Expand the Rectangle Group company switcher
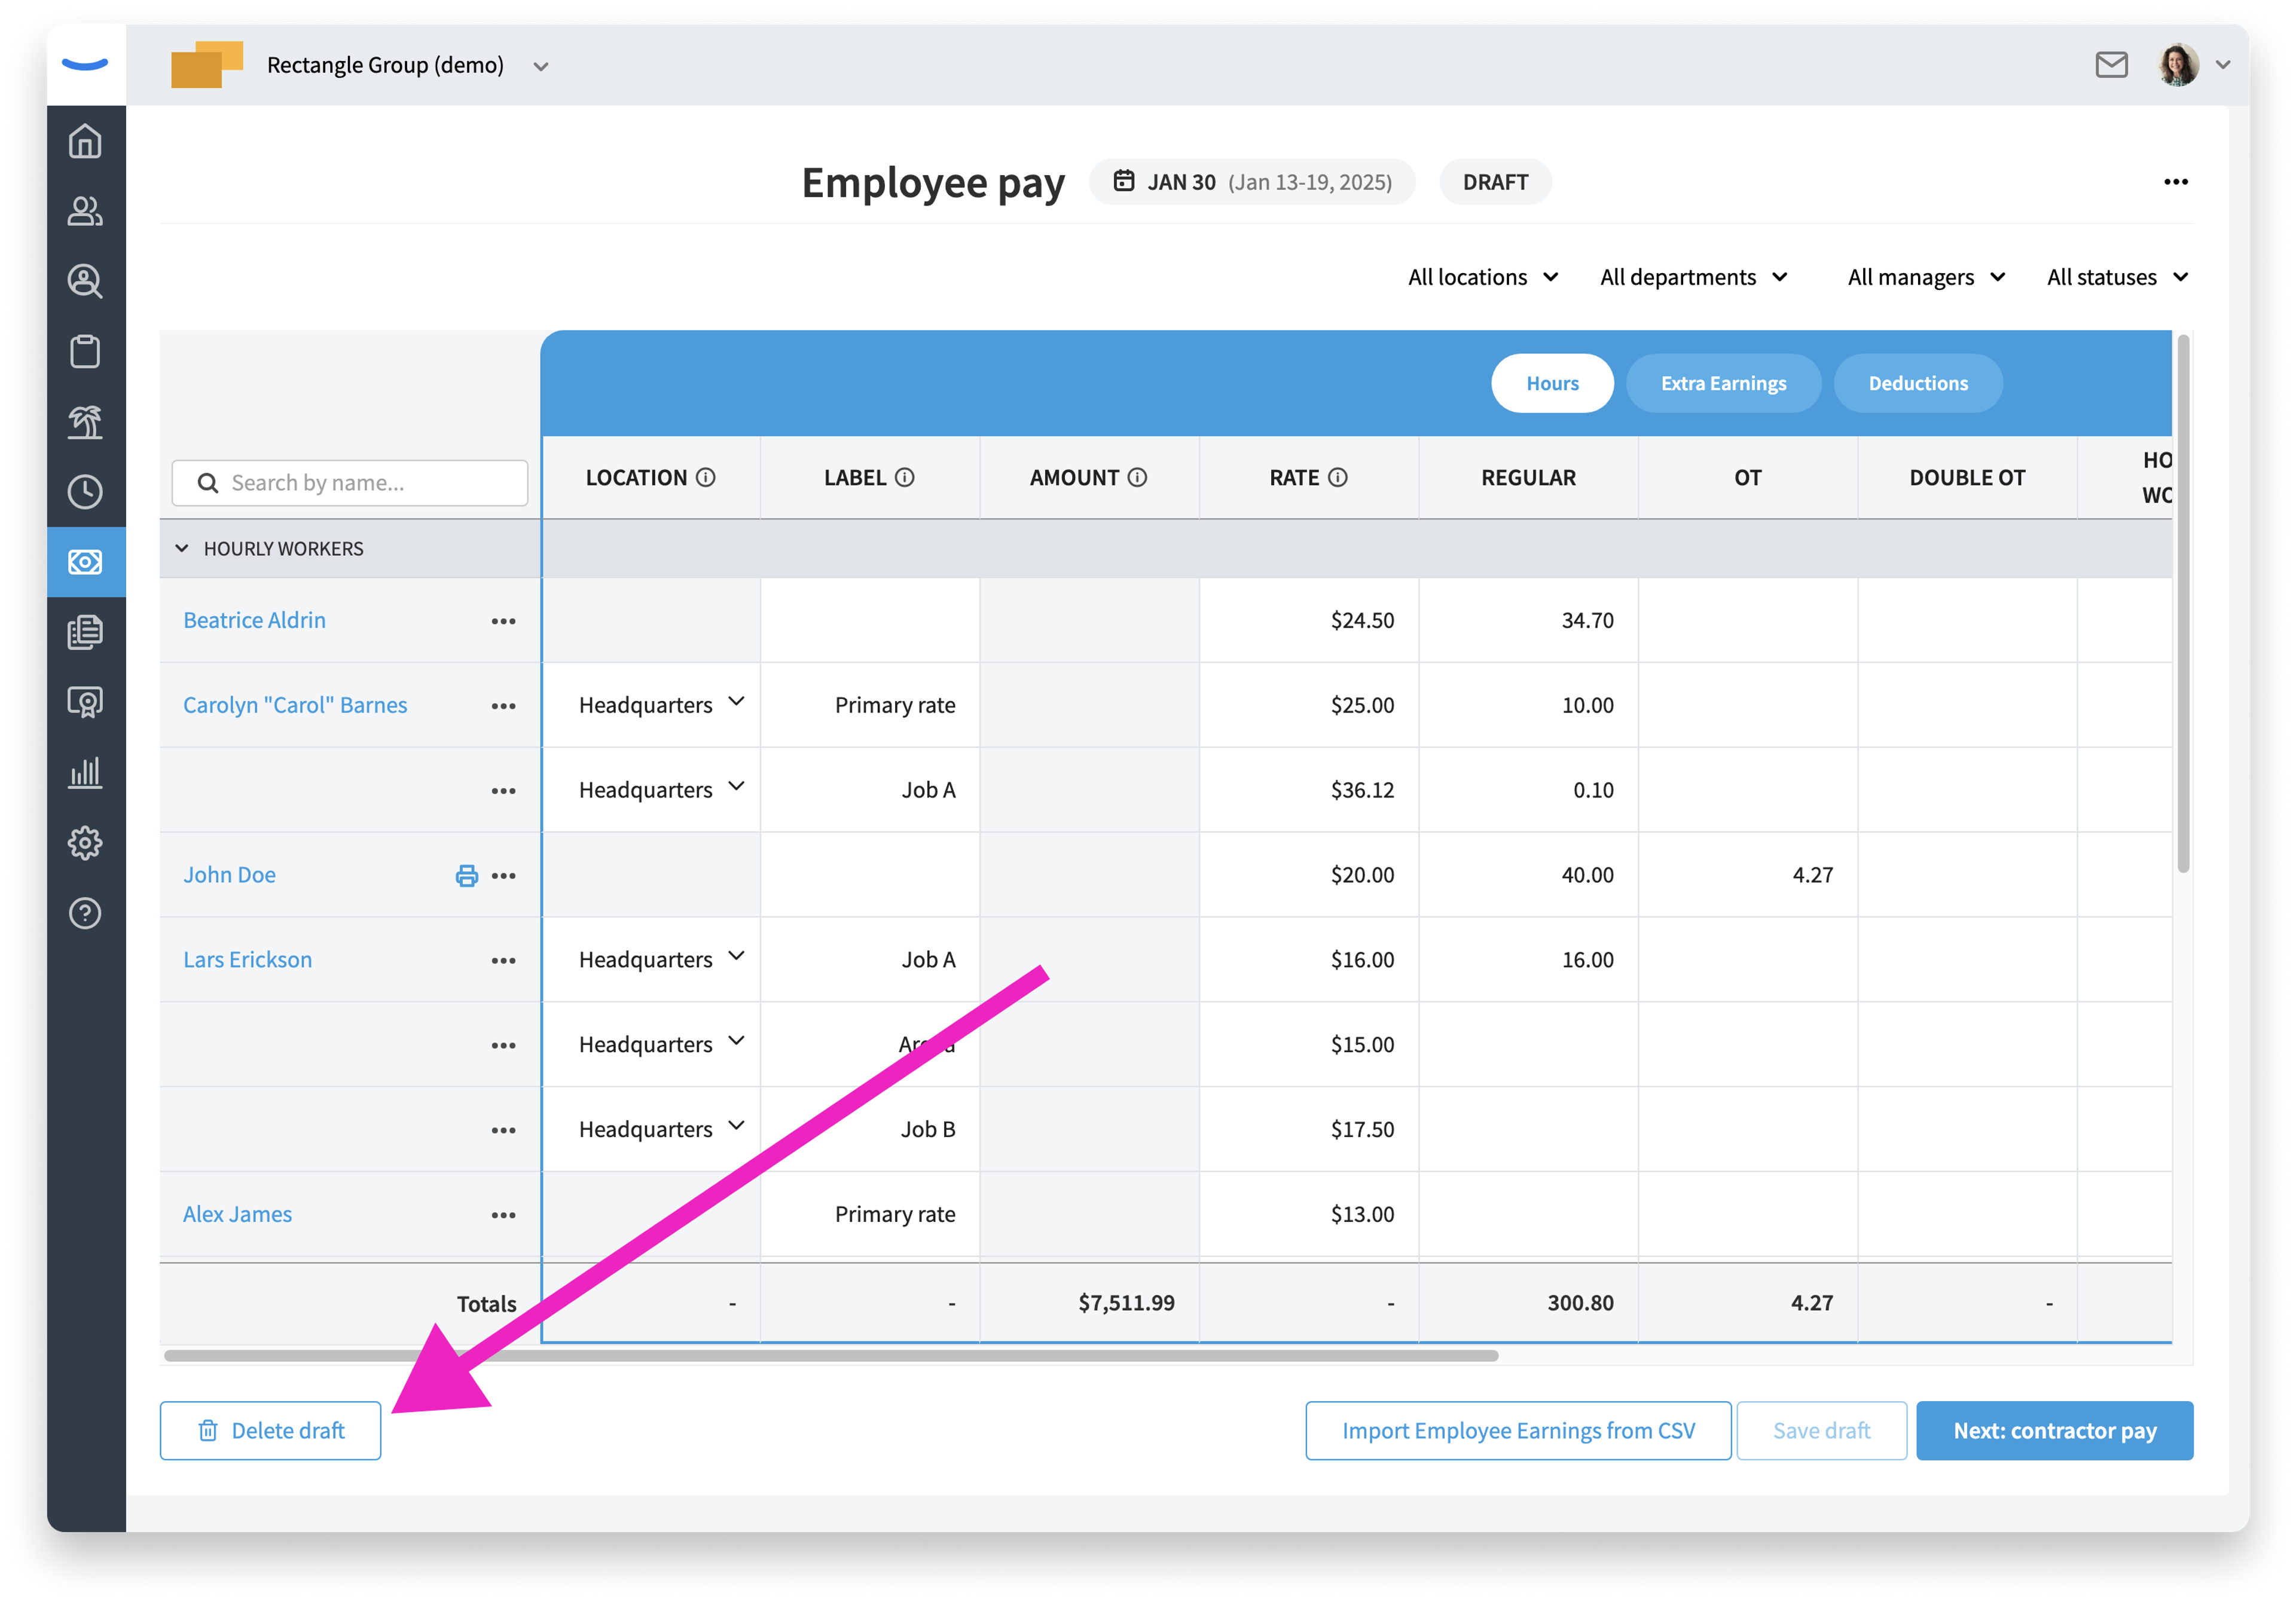This screenshot has height=1602, width=2296. (x=541, y=67)
